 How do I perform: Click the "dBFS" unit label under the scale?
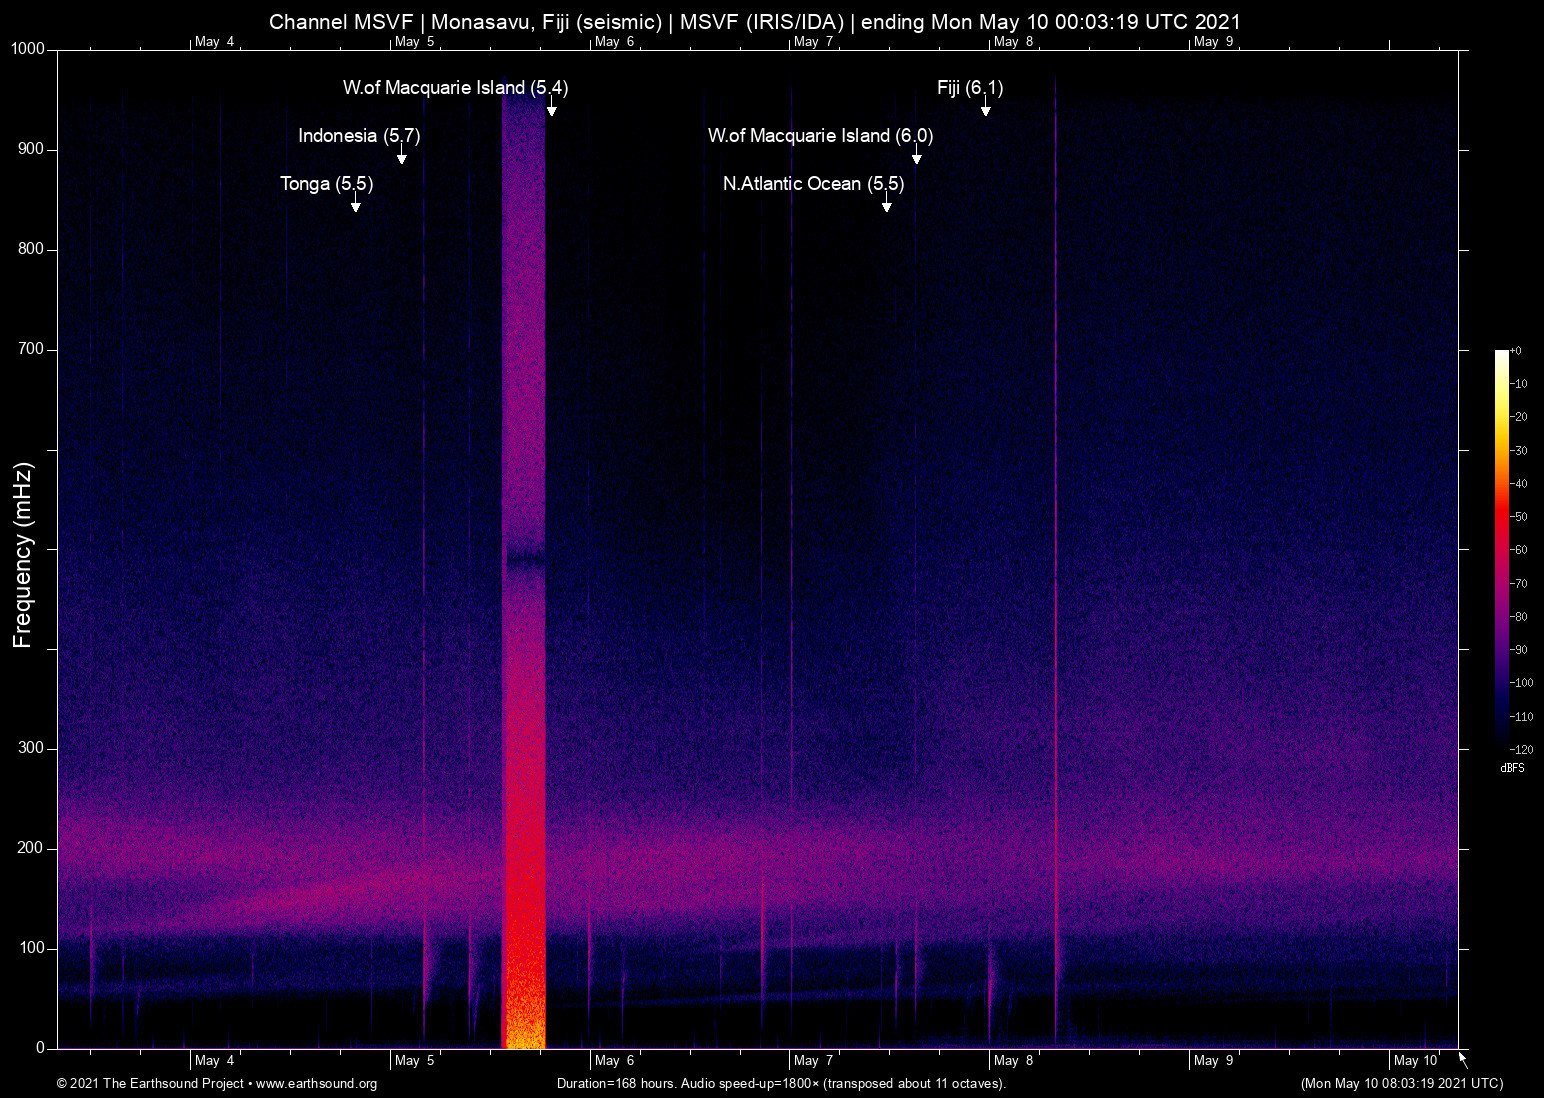coord(1512,768)
